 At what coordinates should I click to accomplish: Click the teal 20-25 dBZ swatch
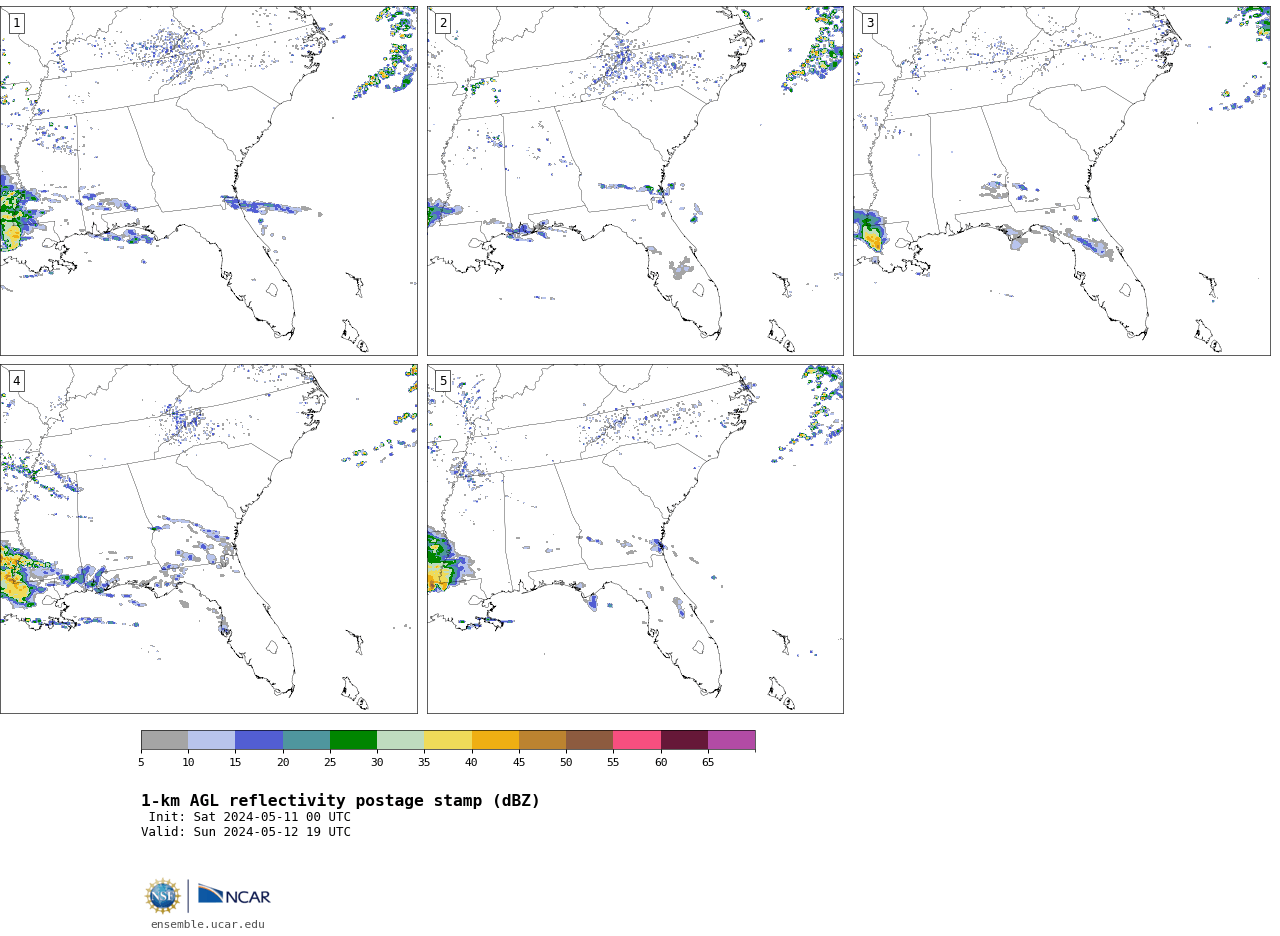[x=306, y=740]
